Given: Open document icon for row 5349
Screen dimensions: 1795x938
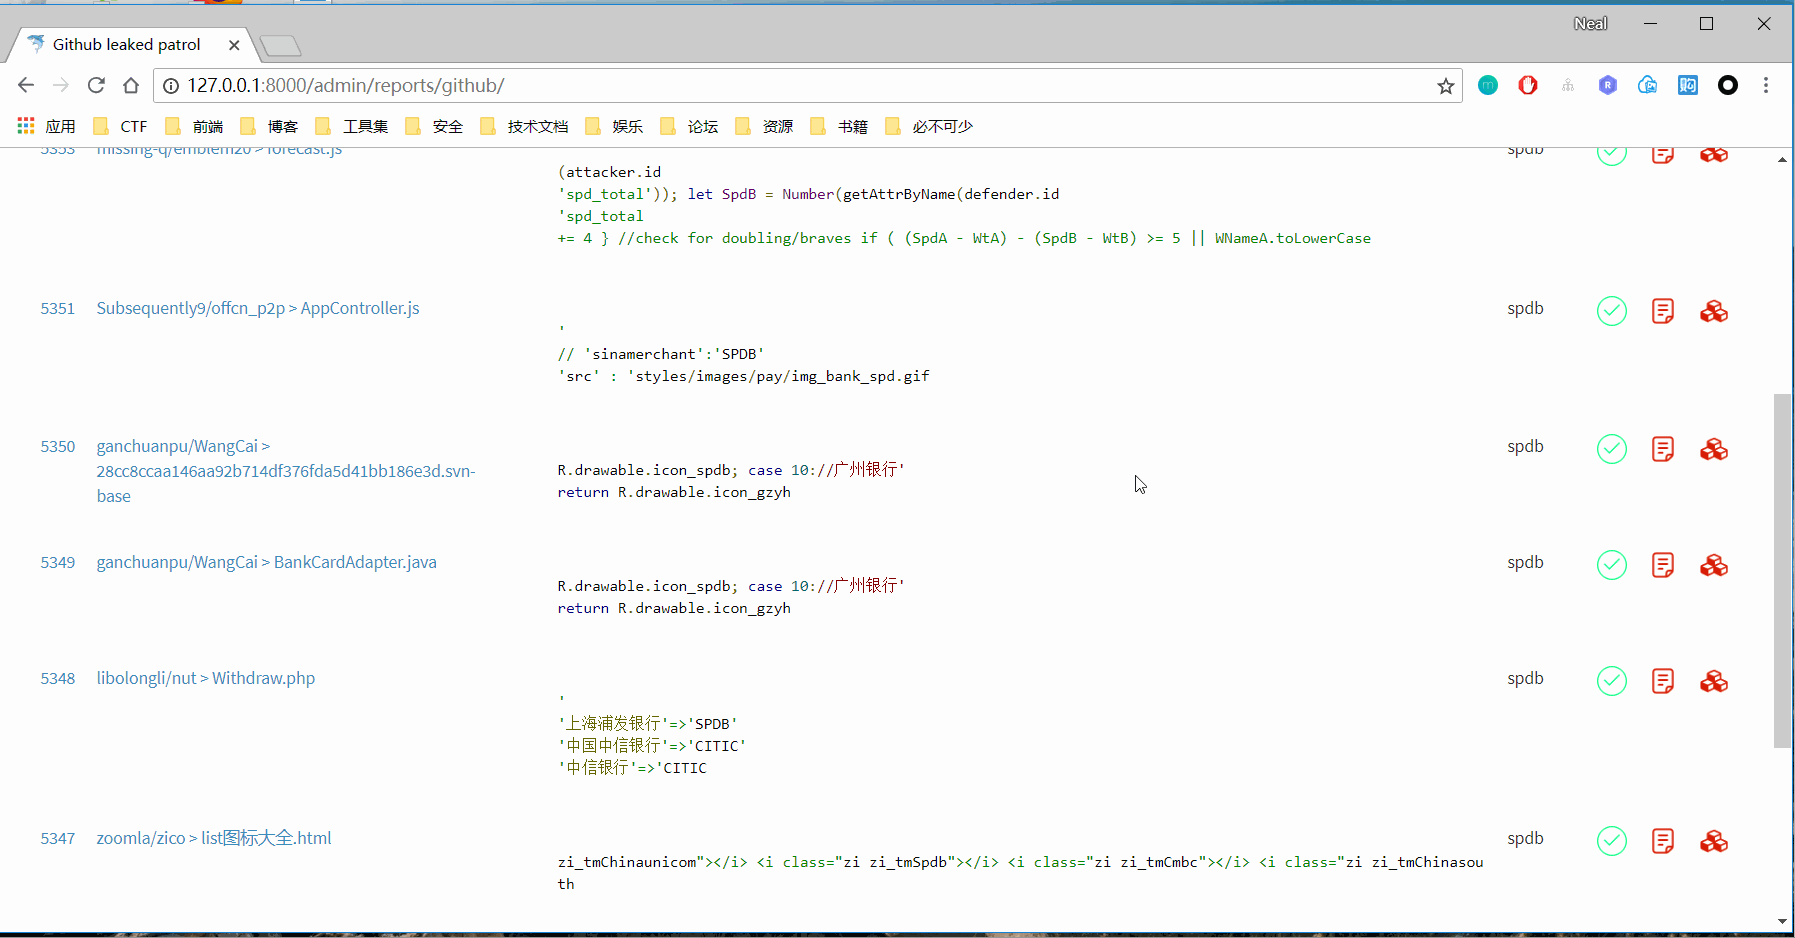Looking at the screenshot, I should pos(1663,565).
